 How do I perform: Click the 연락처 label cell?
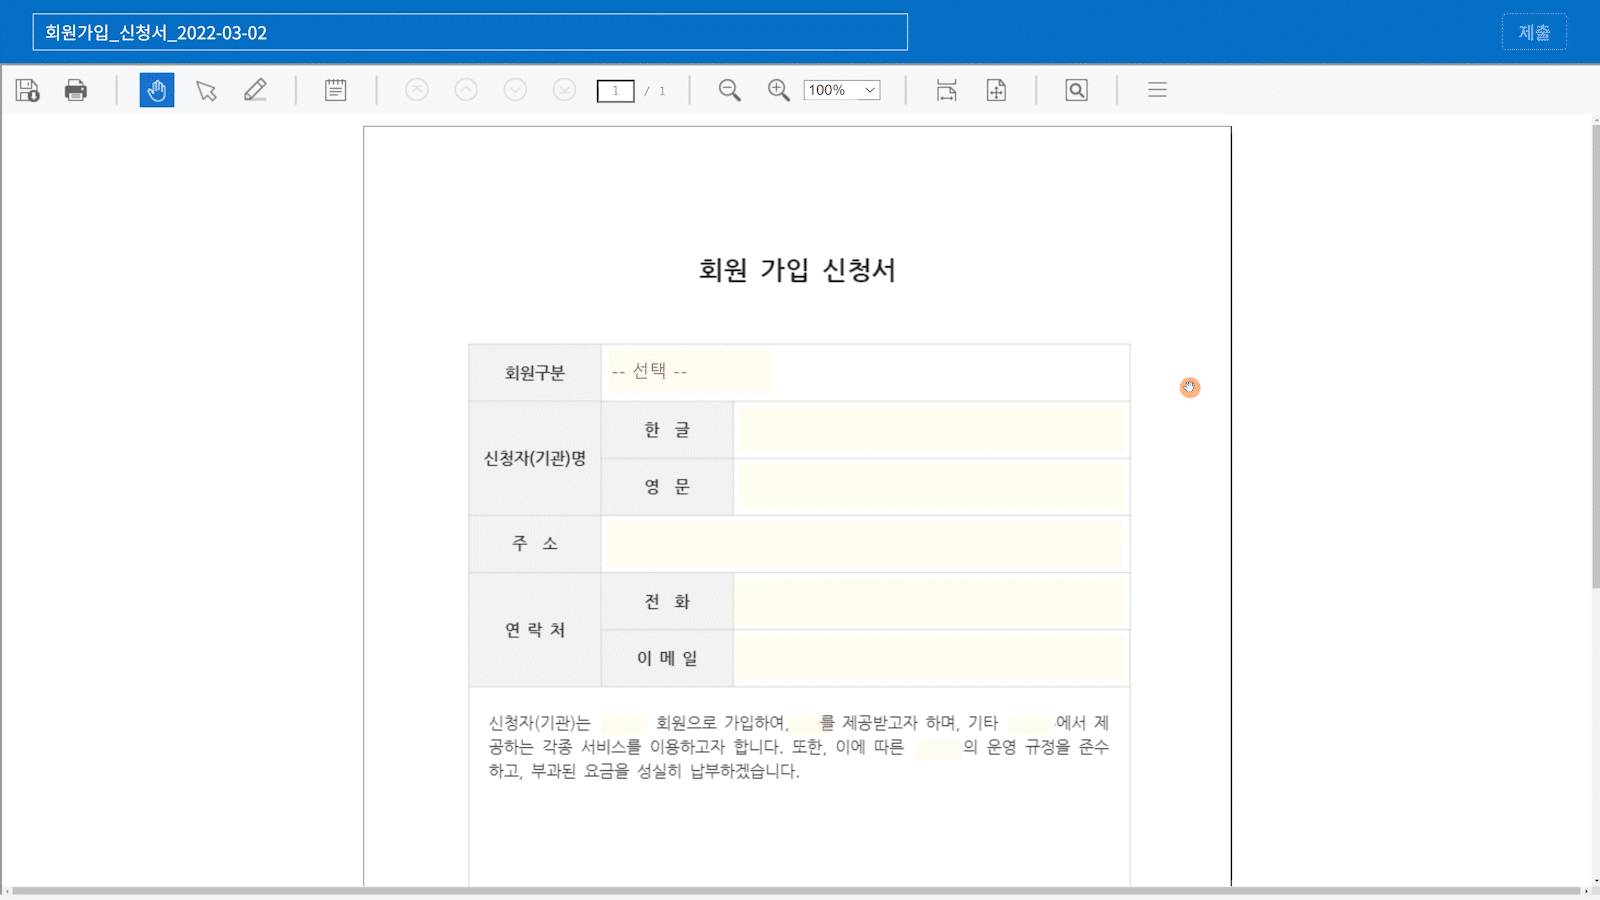pos(535,630)
